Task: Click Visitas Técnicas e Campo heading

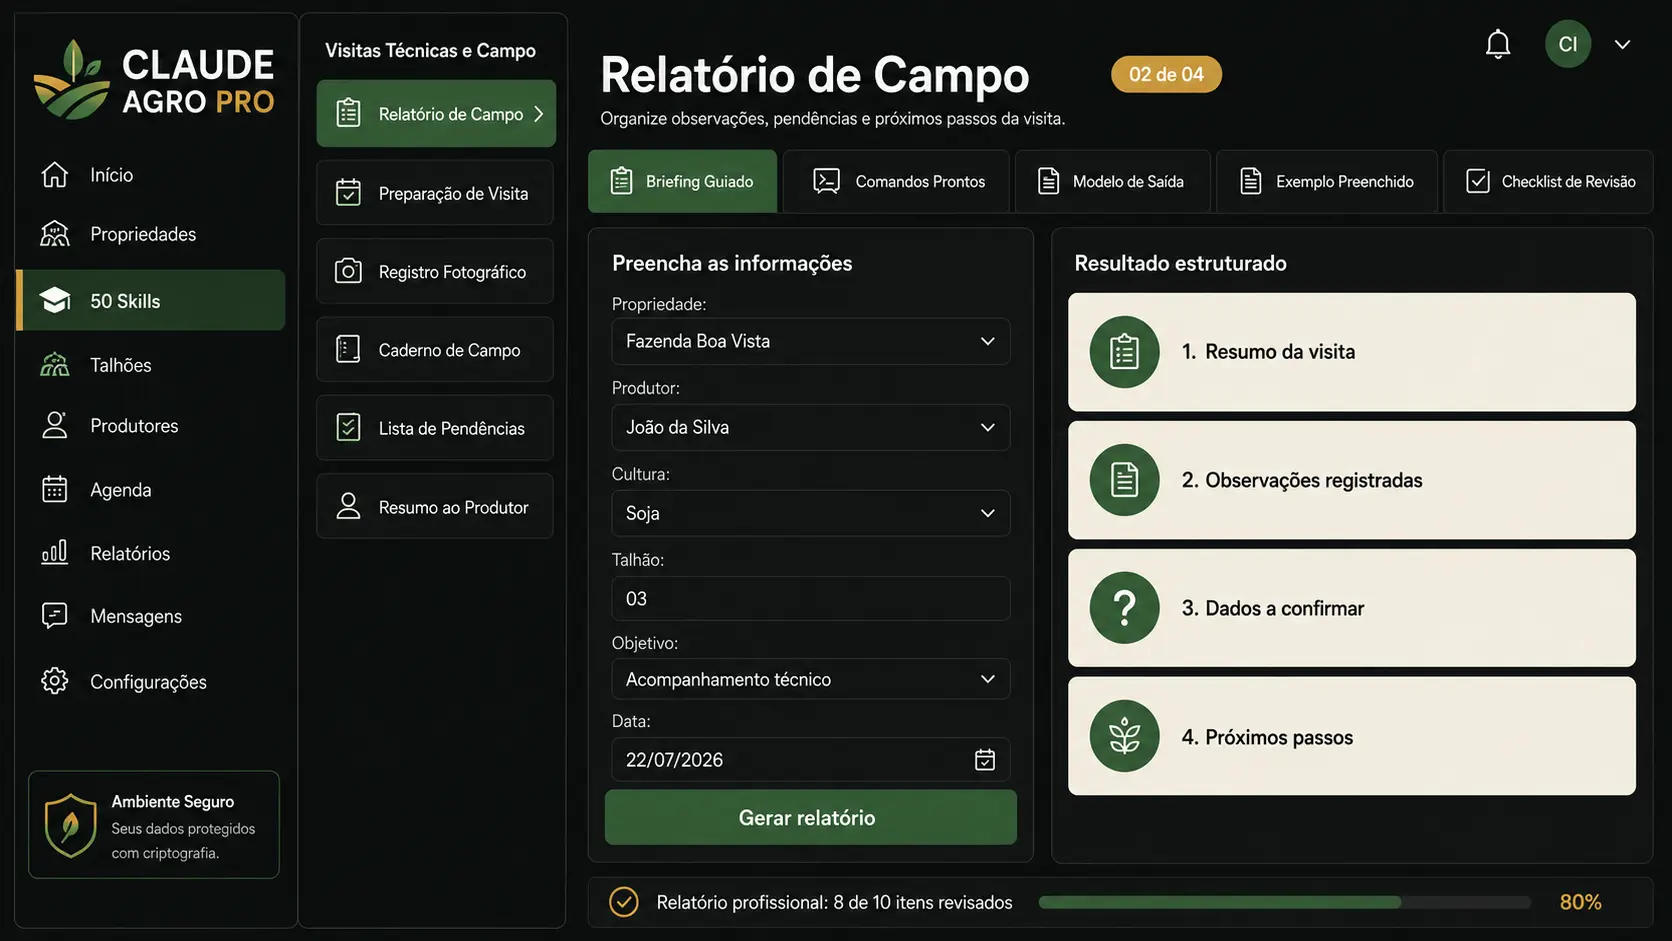Action: point(430,50)
